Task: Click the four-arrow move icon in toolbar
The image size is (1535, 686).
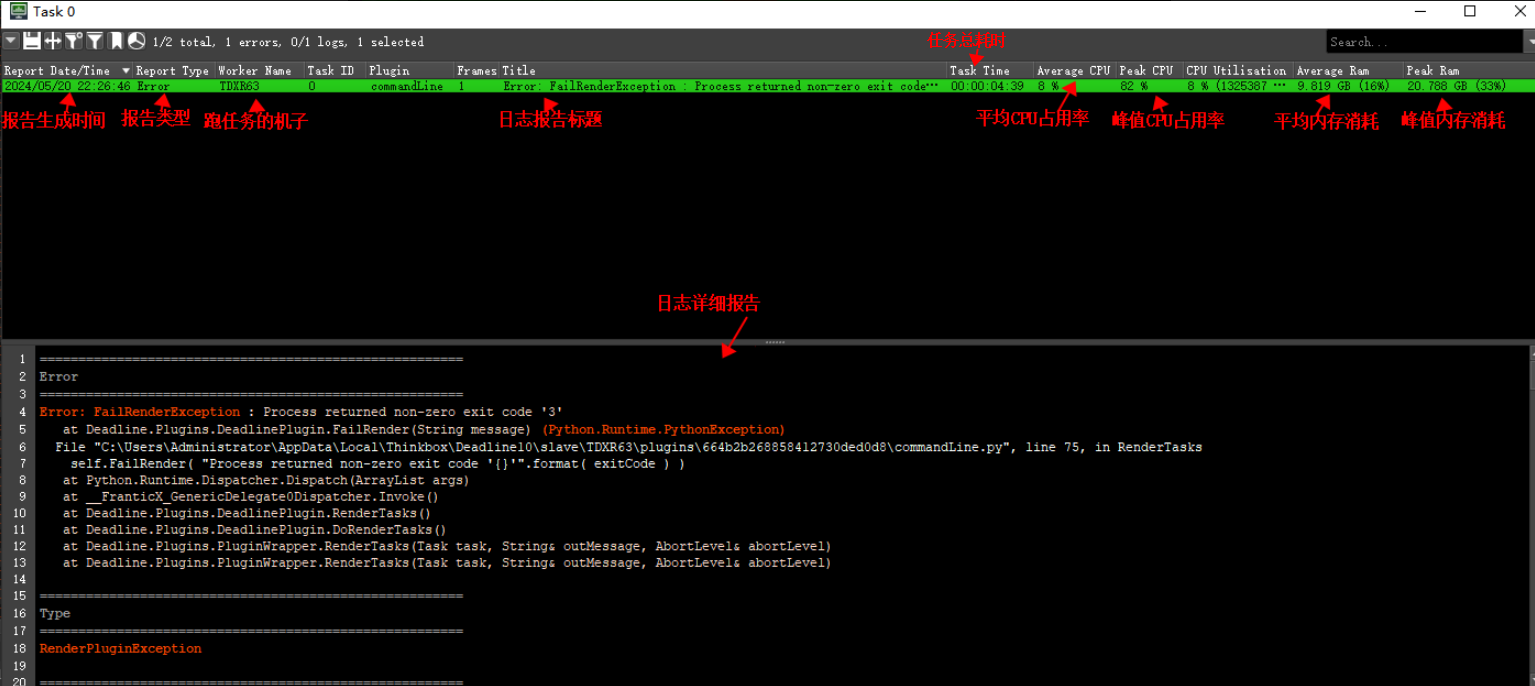Action: tap(53, 41)
